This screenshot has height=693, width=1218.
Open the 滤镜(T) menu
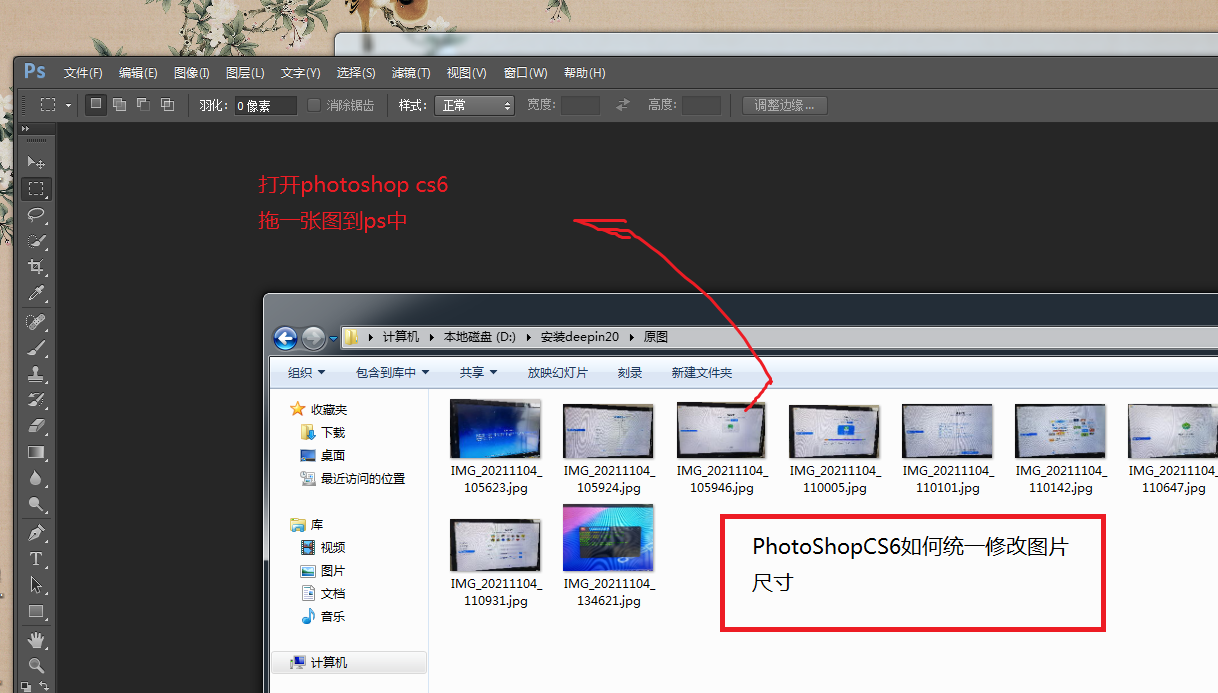pos(411,73)
